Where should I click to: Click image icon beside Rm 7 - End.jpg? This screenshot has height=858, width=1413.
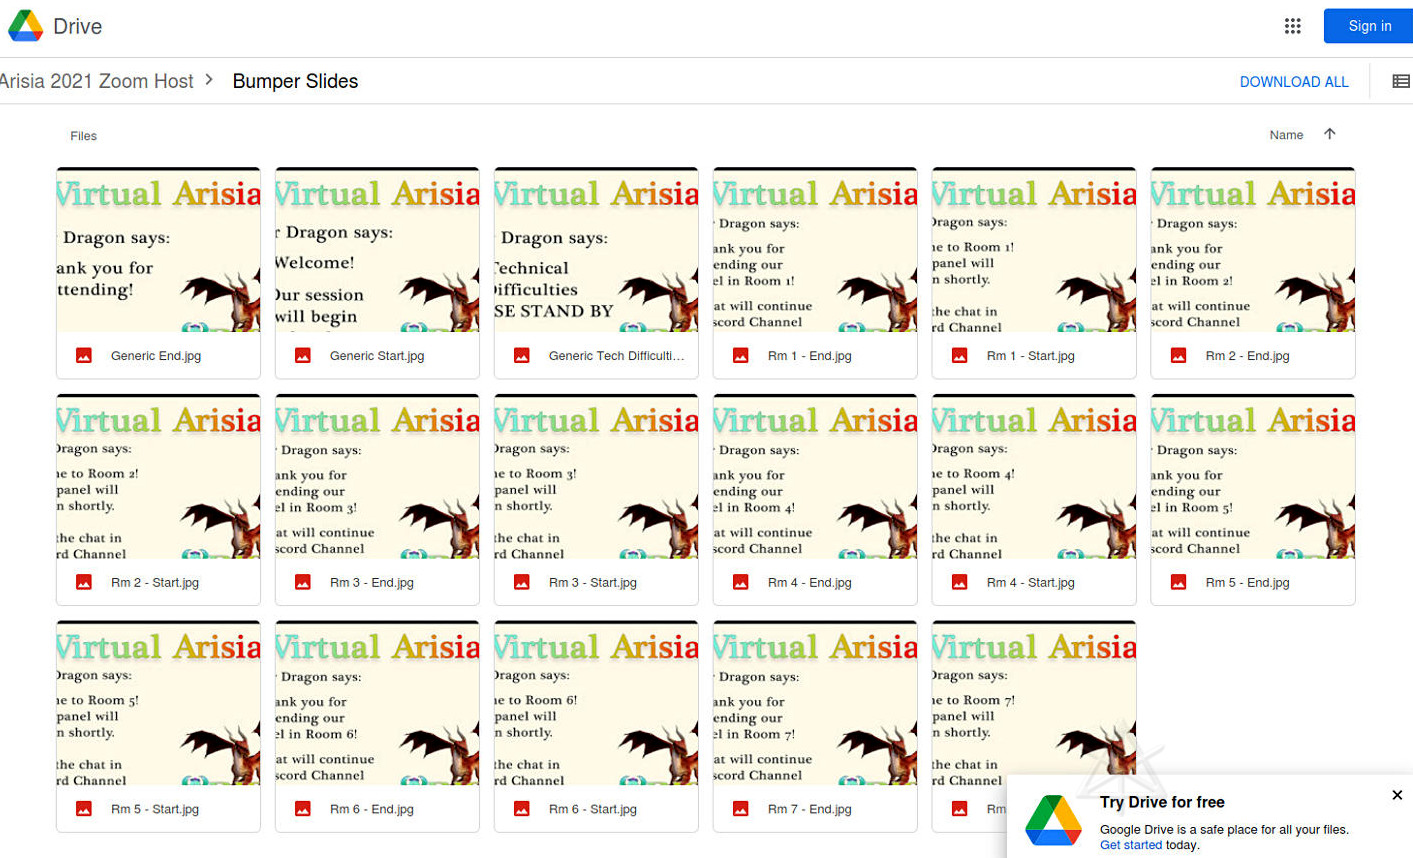click(741, 809)
